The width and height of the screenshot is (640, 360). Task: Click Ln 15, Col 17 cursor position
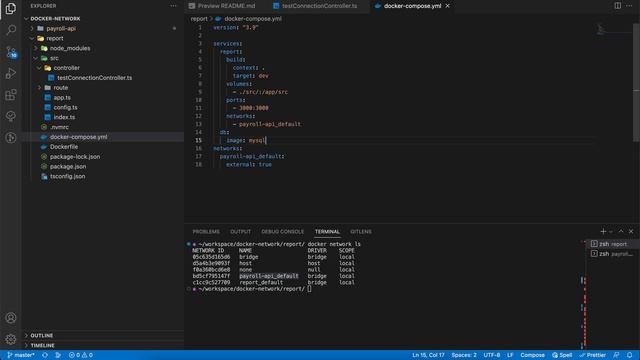428,355
